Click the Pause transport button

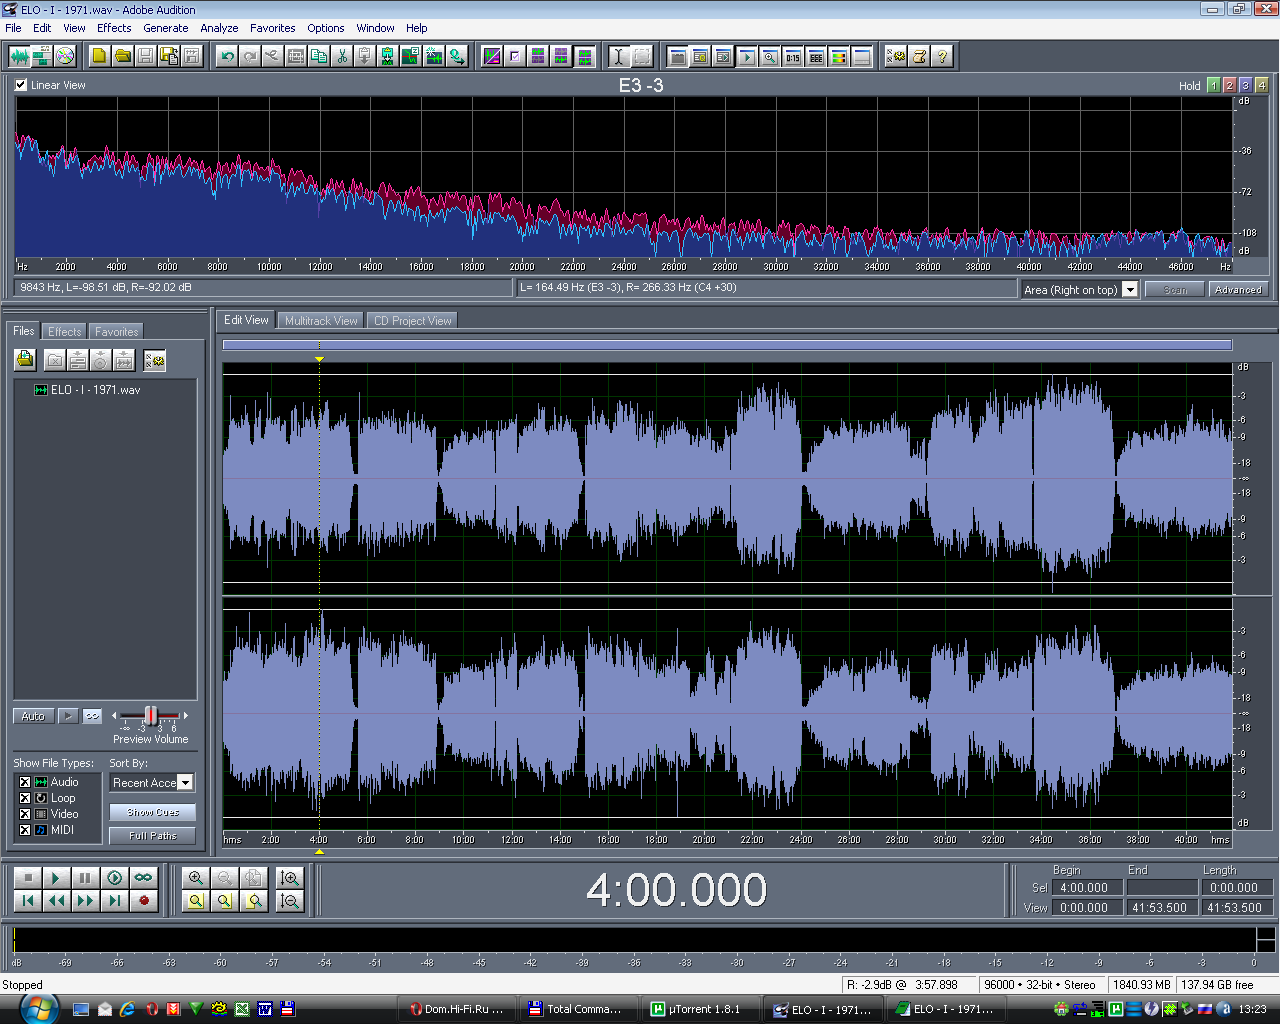(x=85, y=878)
